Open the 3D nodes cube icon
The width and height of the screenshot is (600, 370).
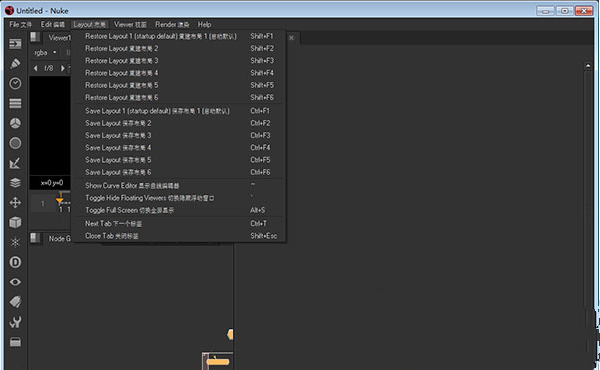click(x=15, y=222)
